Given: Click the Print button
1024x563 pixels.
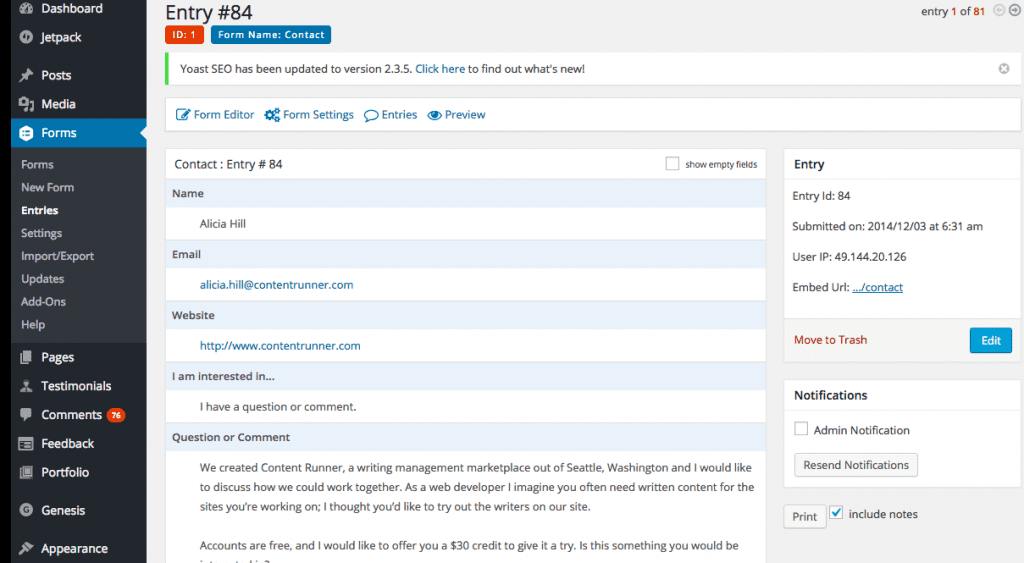Looking at the screenshot, I should (x=805, y=517).
